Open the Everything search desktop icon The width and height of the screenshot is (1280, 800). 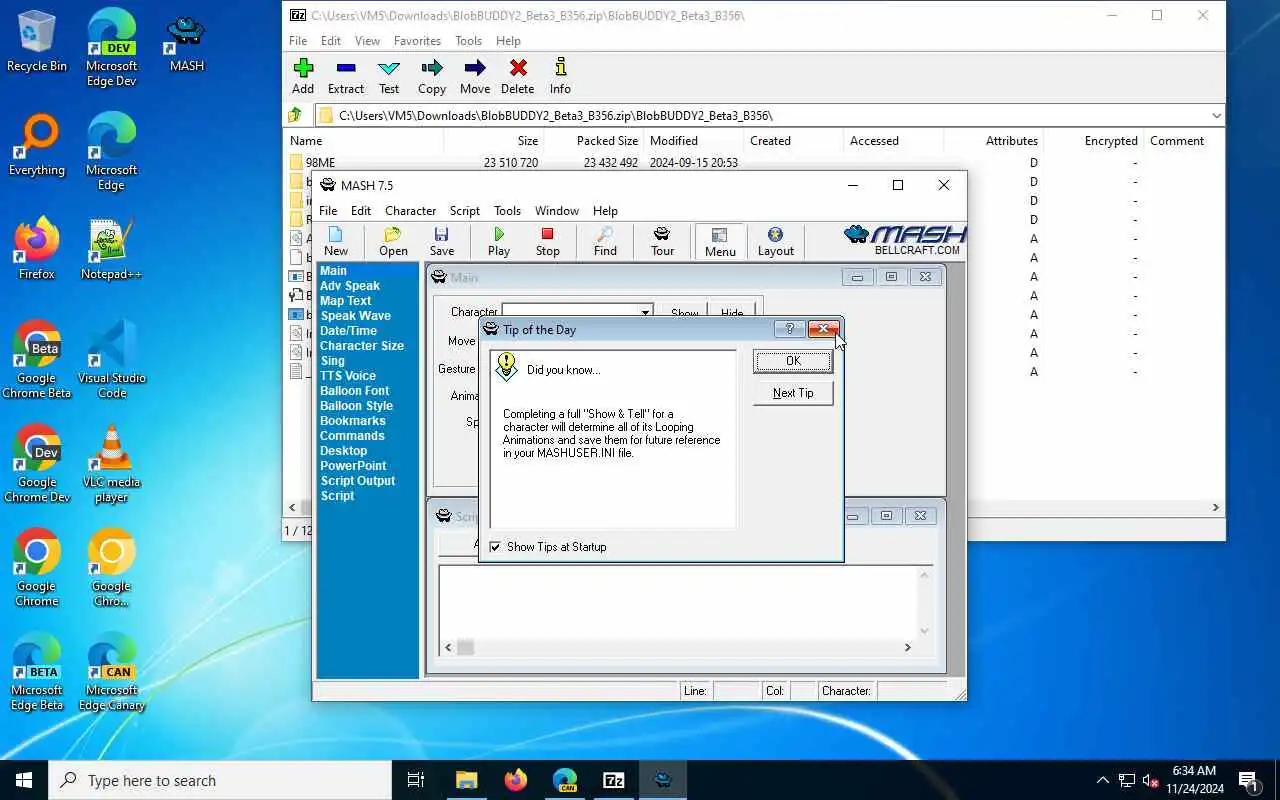click(x=37, y=145)
